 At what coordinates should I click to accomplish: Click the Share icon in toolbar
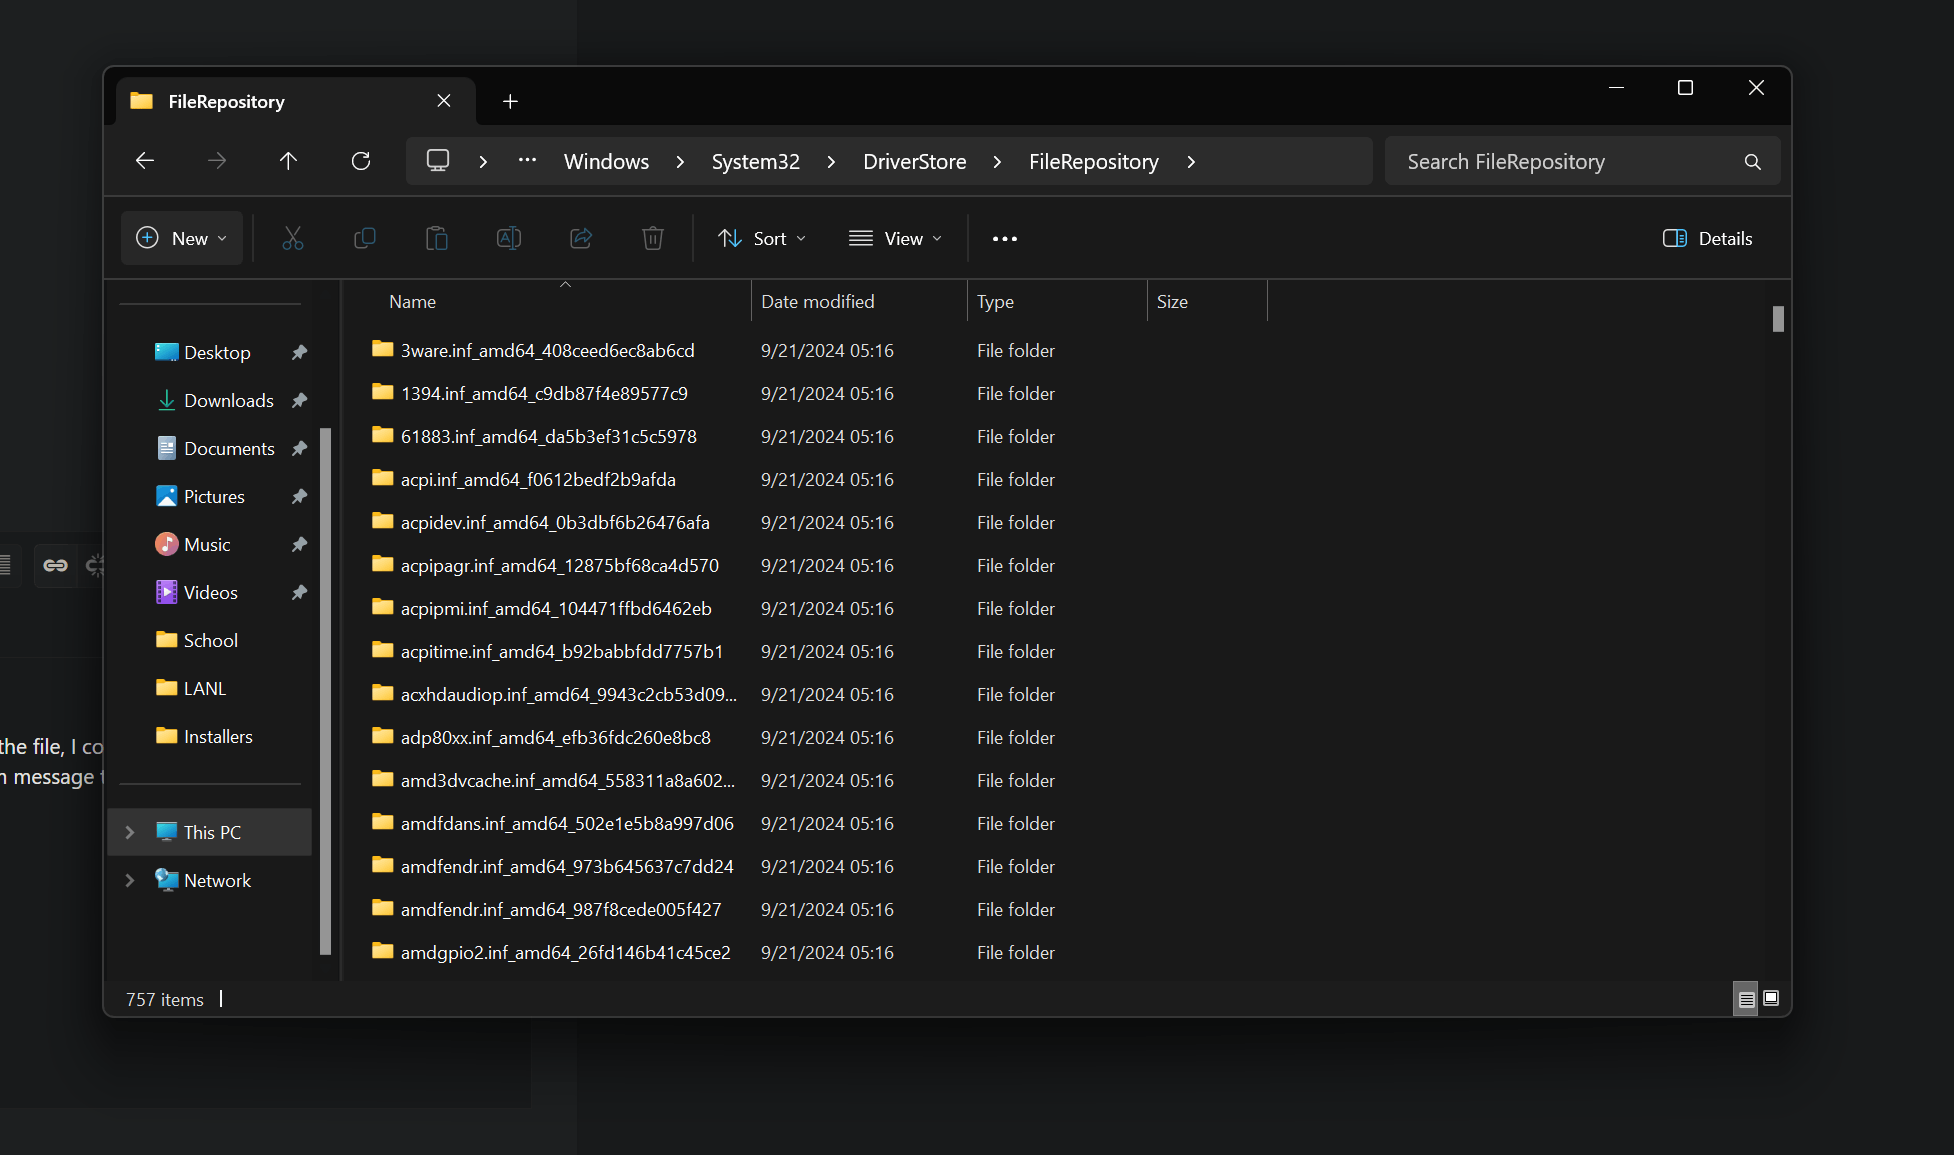pos(581,238)
